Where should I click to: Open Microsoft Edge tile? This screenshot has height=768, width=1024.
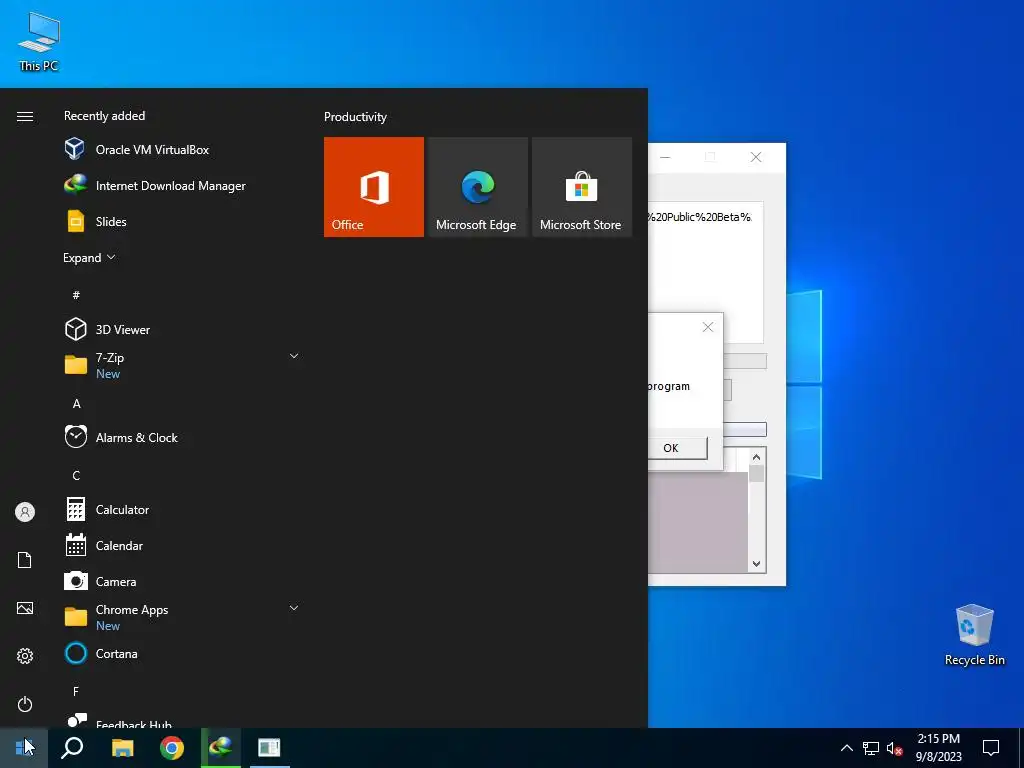pos(477,187)
